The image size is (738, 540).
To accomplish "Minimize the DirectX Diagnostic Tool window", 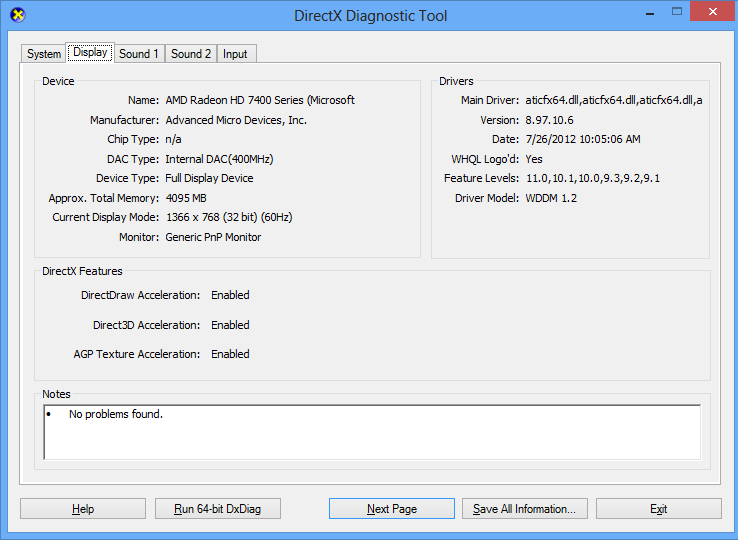I will point(650,13).
